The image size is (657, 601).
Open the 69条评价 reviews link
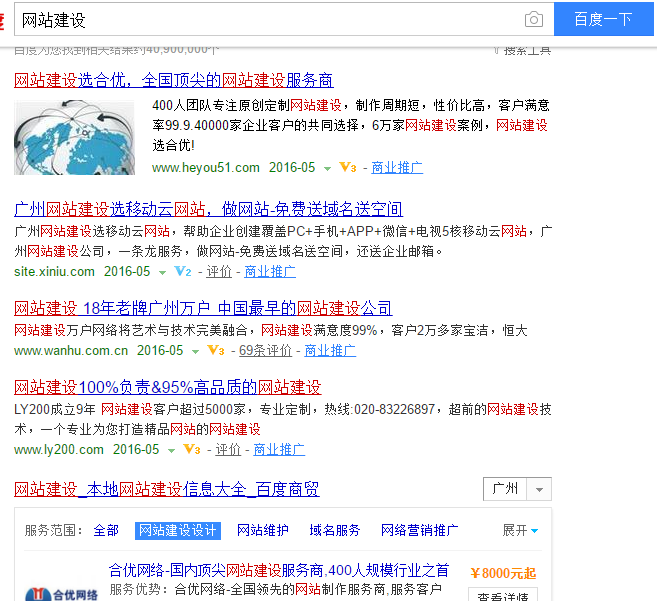265,350
